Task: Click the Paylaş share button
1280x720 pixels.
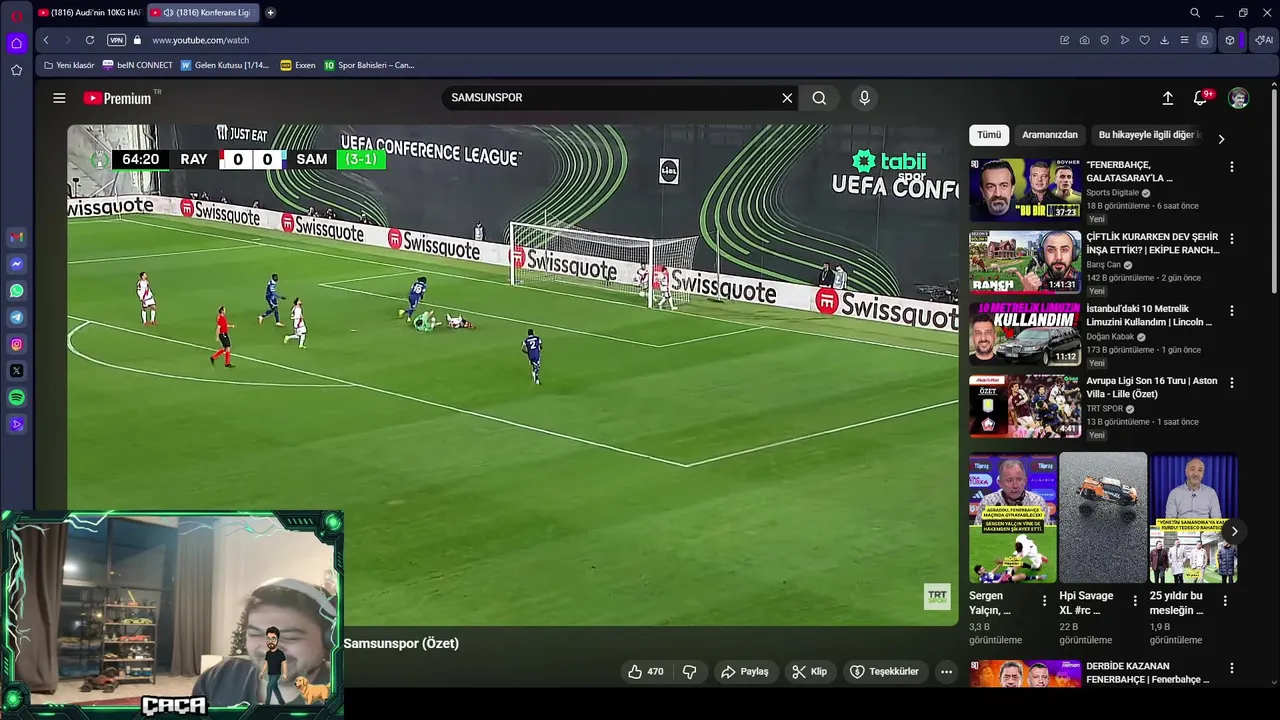Action: [745, 672]
